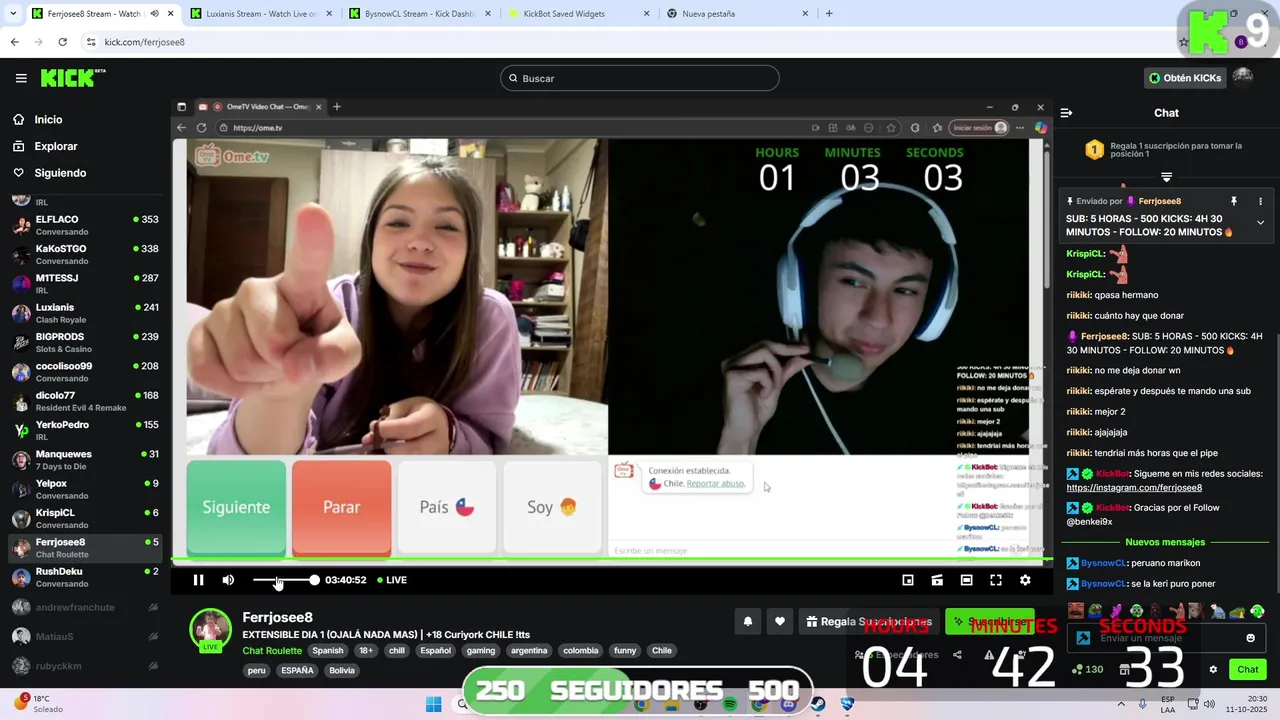Open Luxianis channel in sidebar
The image size is (1280, 720).
click(x=85, y=313)
